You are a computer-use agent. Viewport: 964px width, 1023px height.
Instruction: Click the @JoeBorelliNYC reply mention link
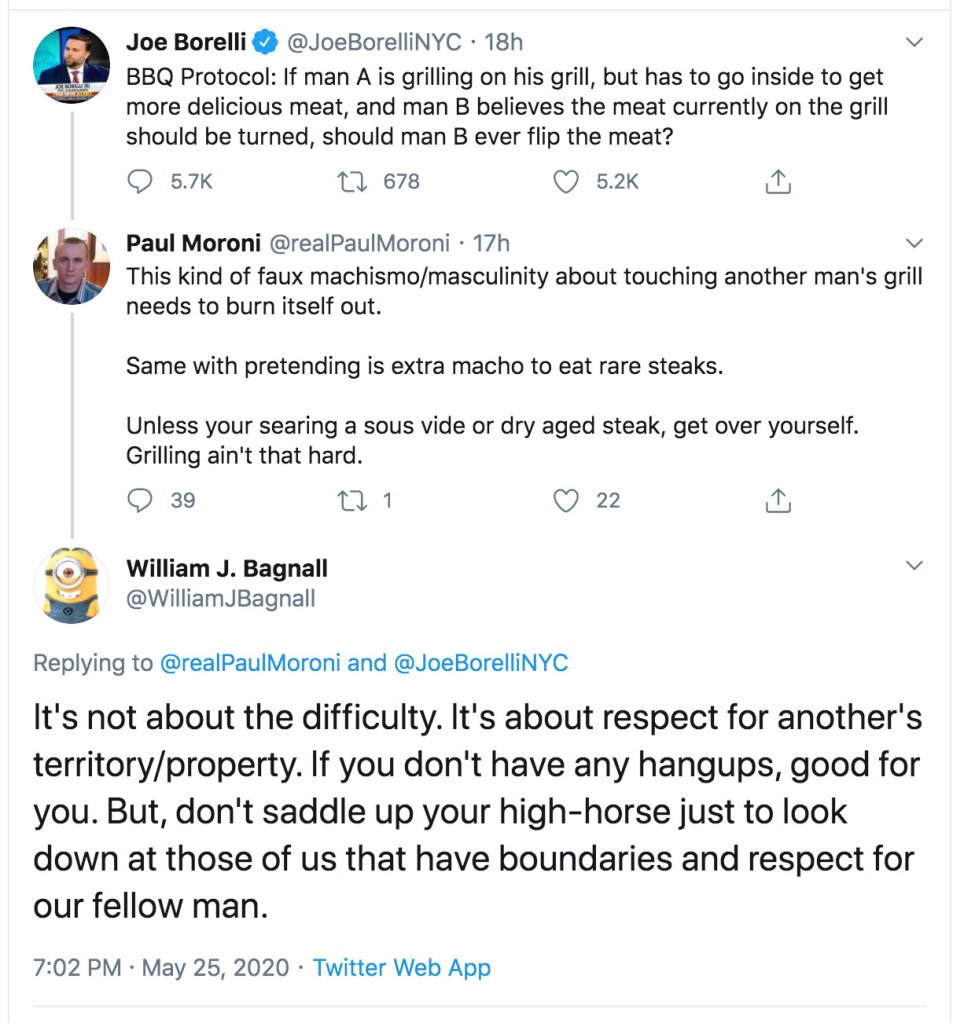click(481, 662)
